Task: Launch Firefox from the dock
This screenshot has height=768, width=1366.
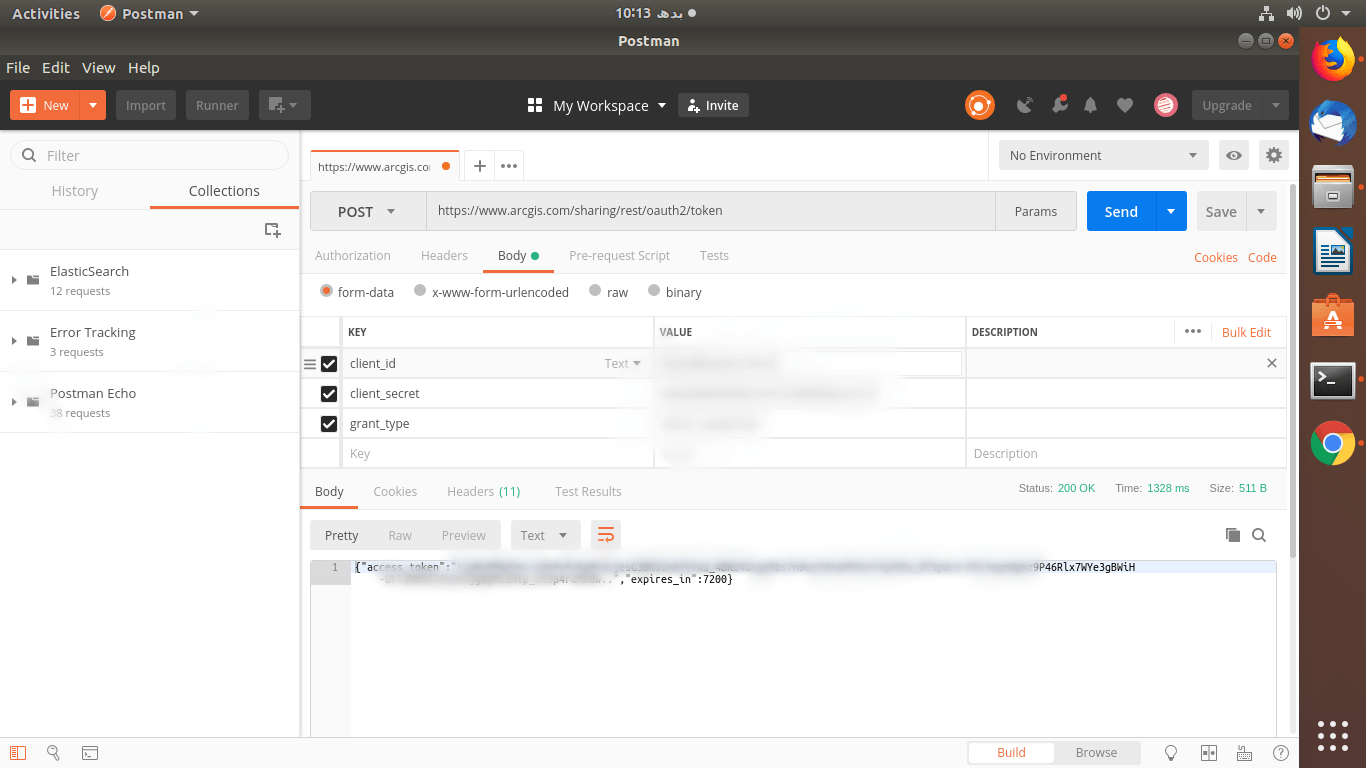Action: (1333, 60)
